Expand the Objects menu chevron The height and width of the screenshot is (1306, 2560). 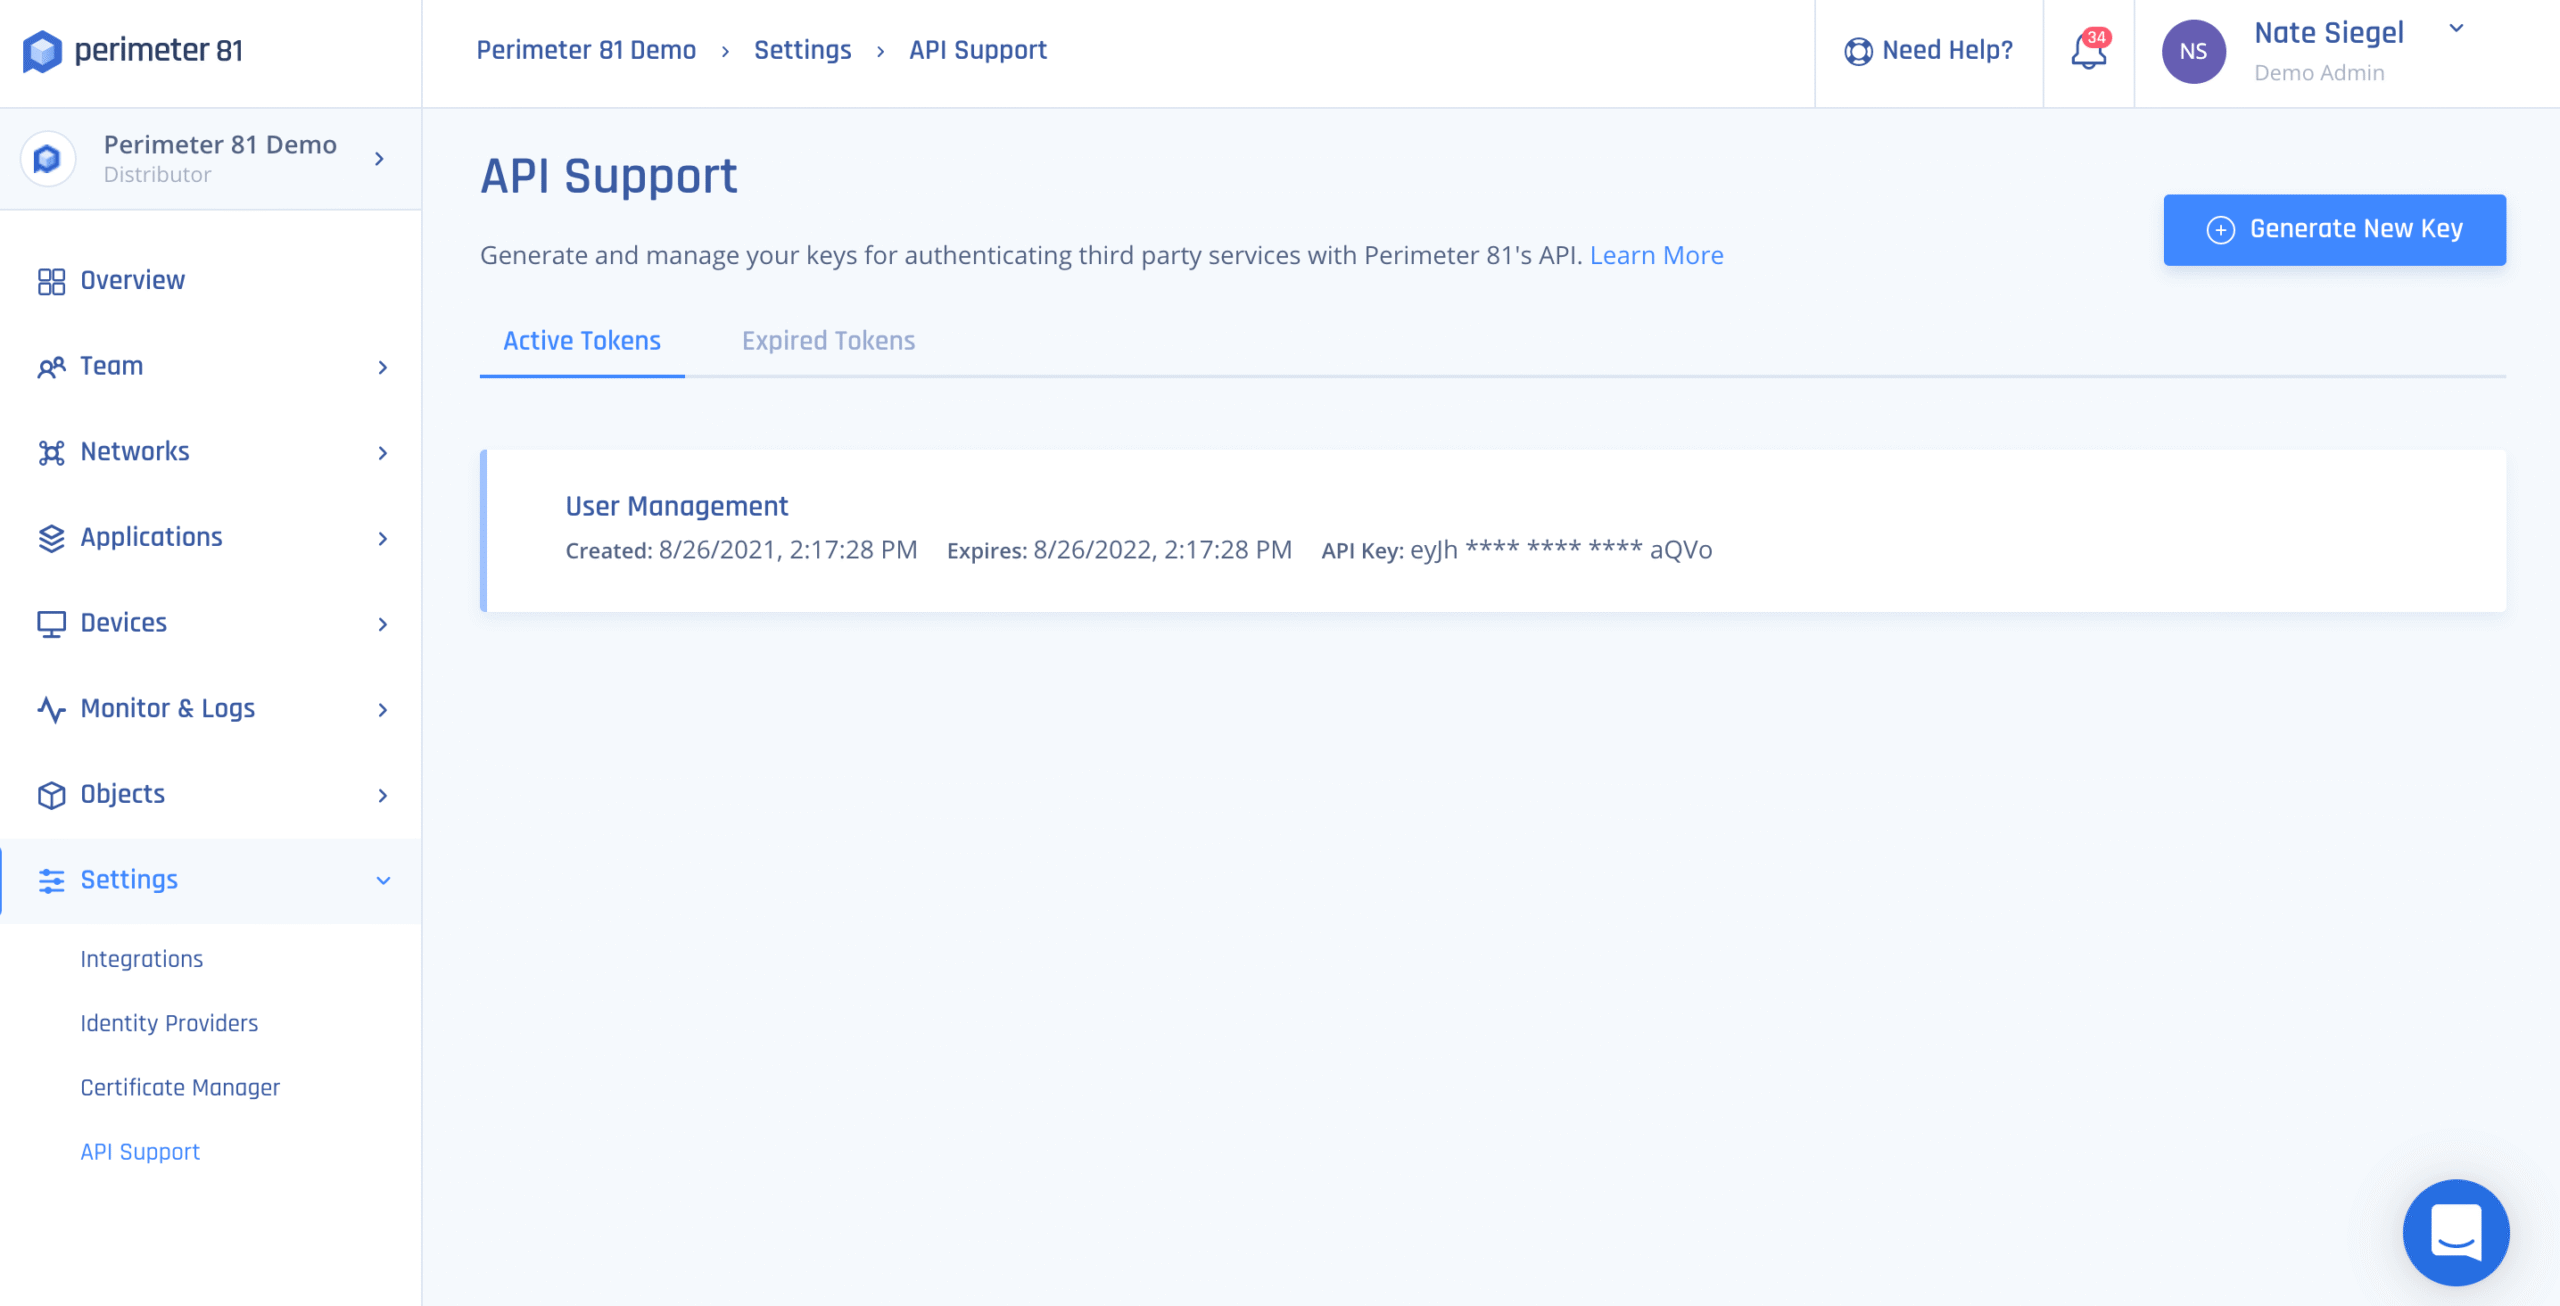pyautogui.click(x=382, y=795)
